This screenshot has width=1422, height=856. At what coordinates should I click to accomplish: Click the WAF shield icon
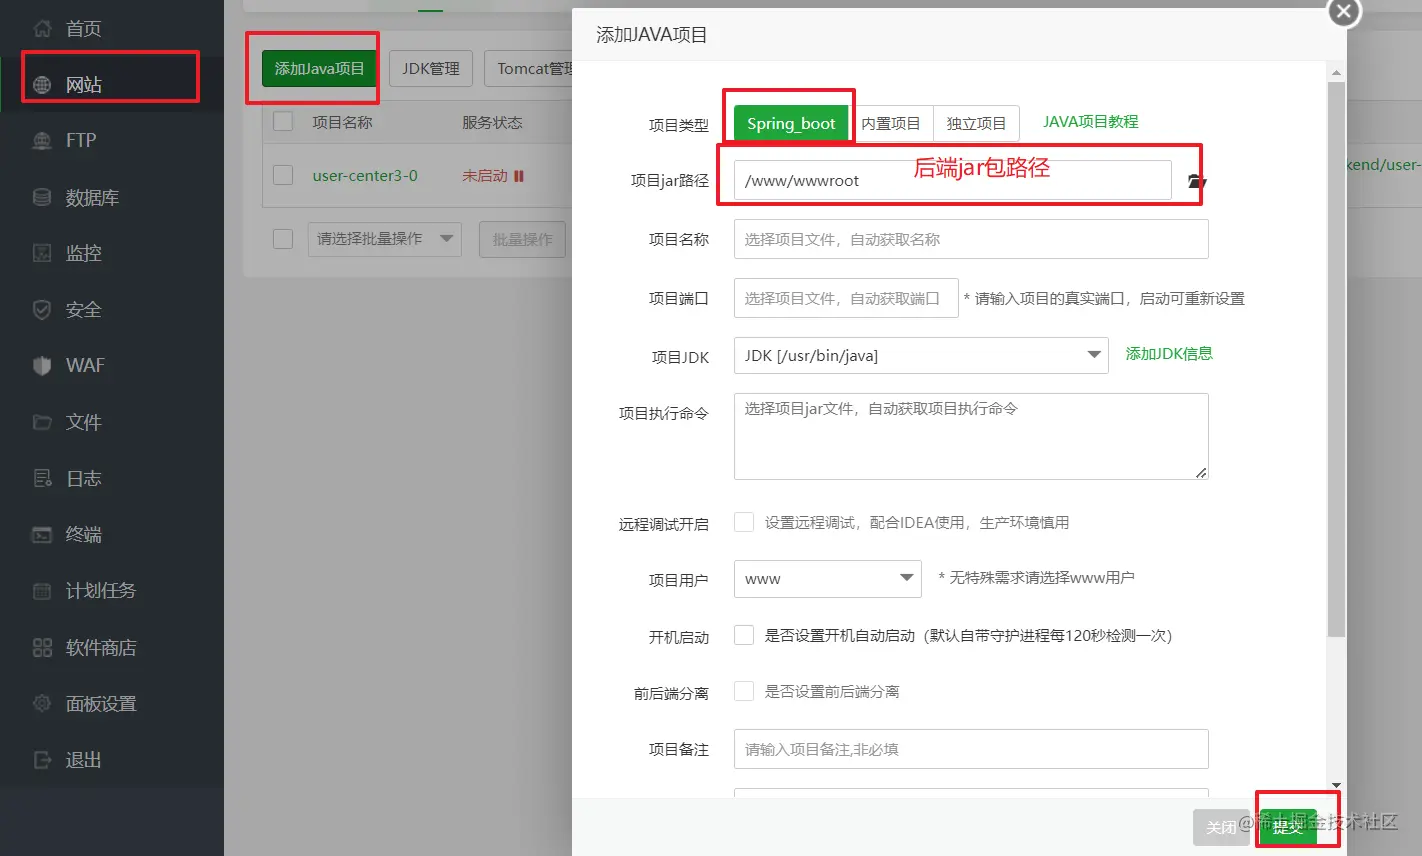tap(42, 366)
